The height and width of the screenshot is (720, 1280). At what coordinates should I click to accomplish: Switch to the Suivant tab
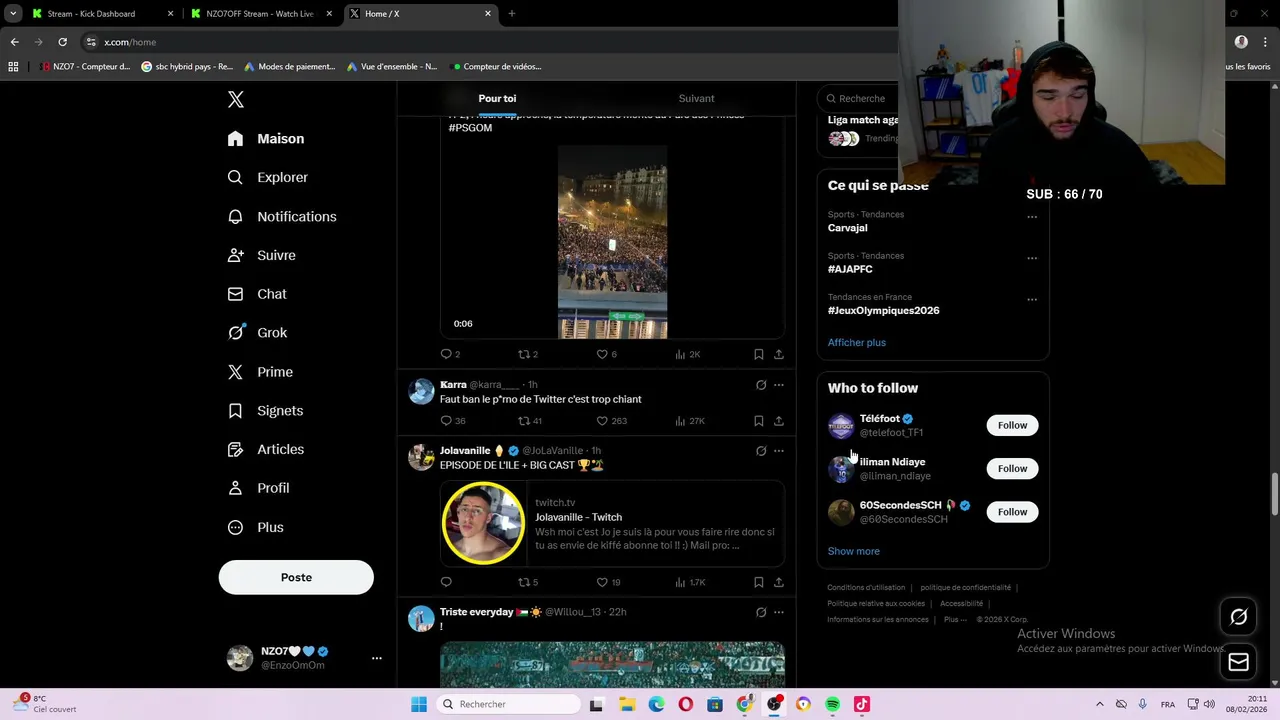[696, 98]
